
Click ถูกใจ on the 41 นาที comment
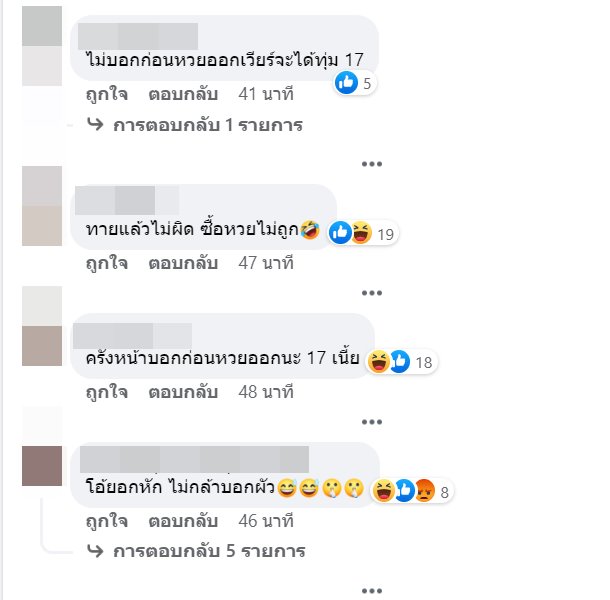(x=107, y=95)
